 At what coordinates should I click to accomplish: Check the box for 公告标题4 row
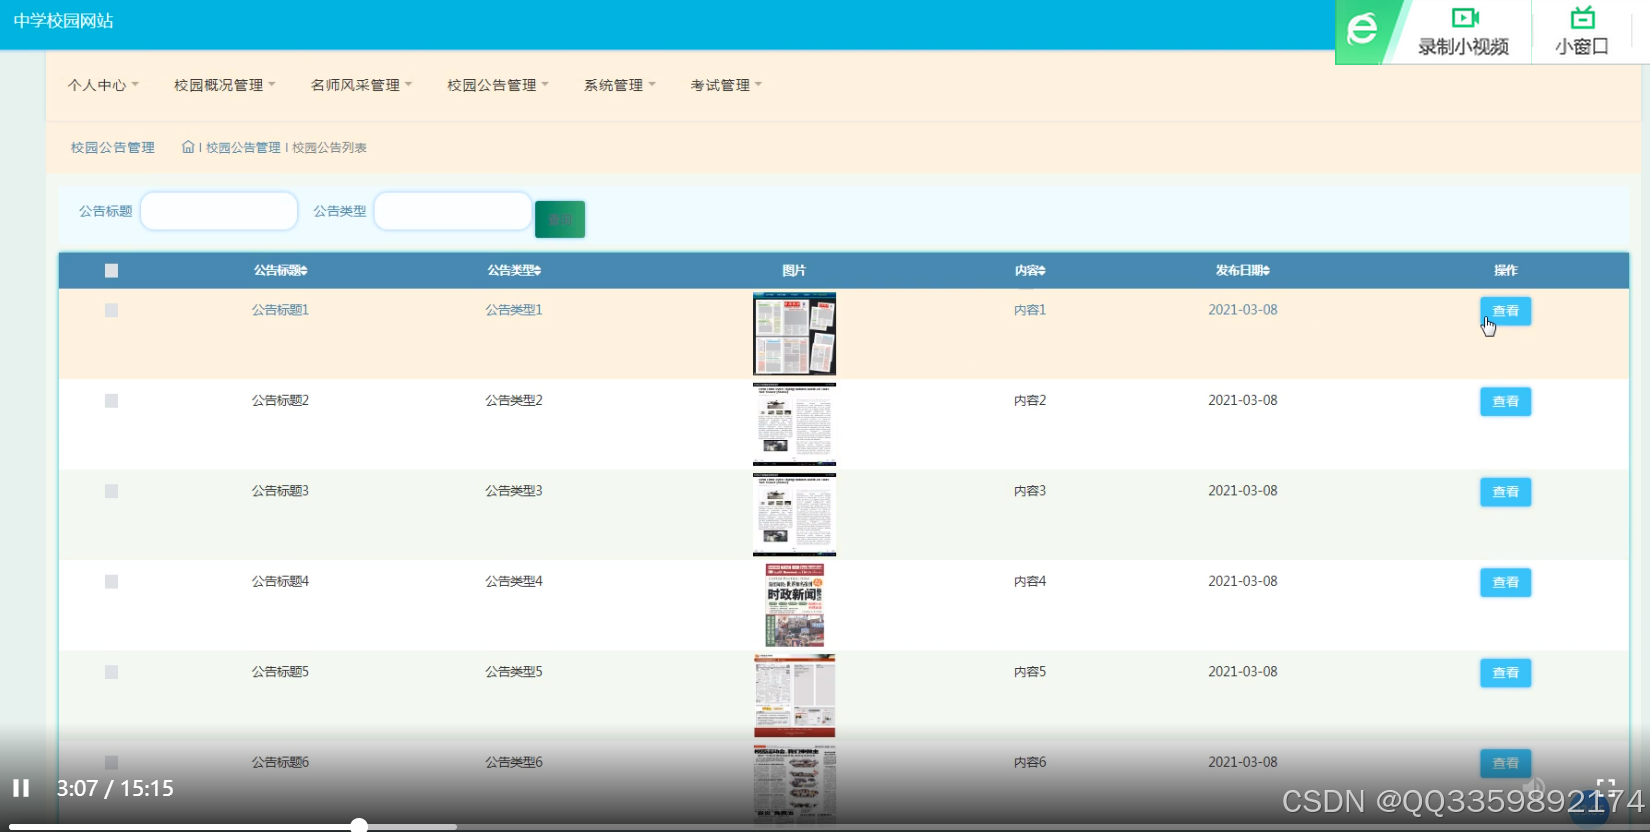point(111,582)
